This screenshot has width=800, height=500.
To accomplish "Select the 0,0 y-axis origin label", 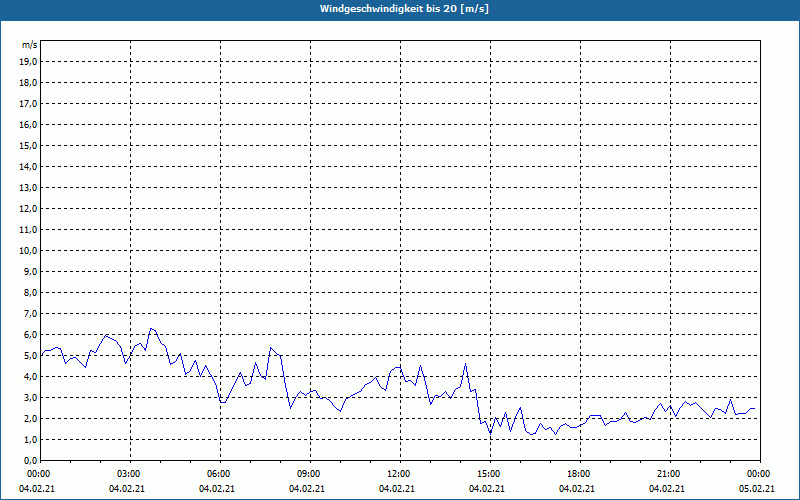I will point(30,460).
